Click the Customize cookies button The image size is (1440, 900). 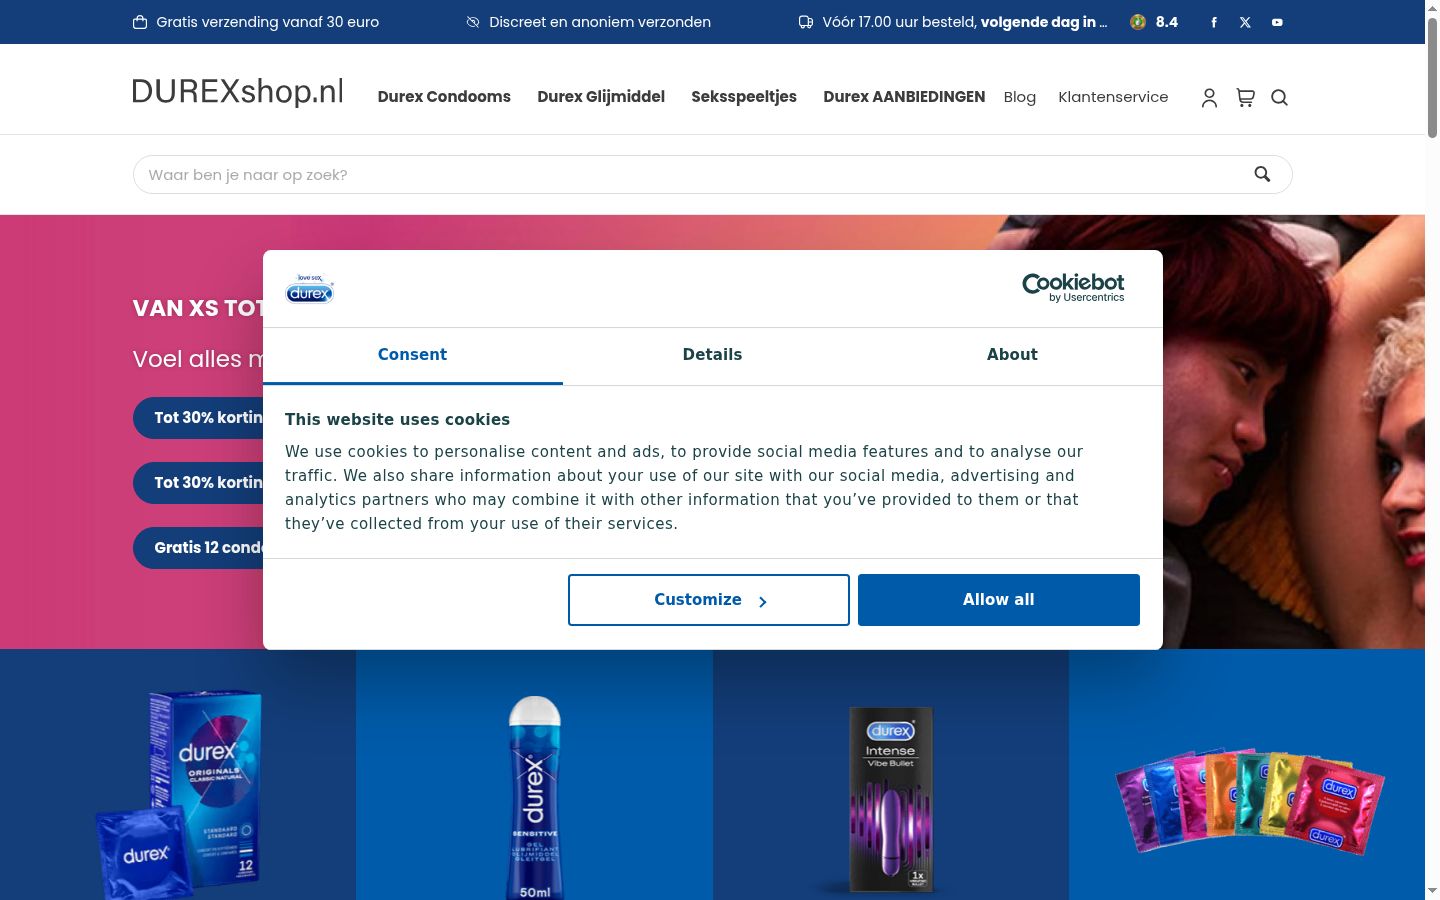[709, 600]
